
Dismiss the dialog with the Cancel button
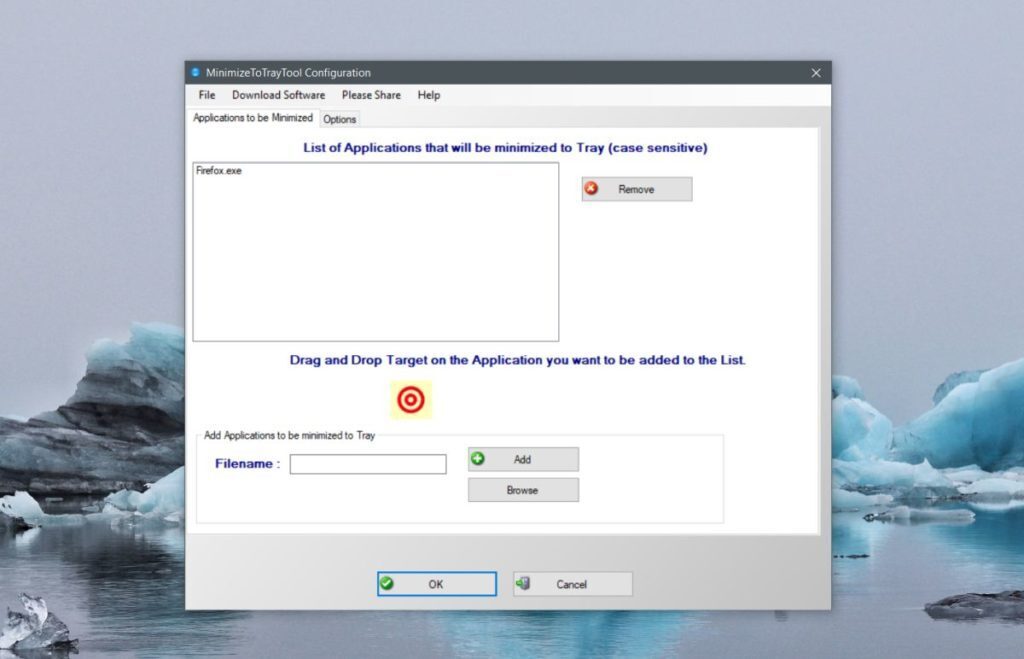[x=572, y=583]
